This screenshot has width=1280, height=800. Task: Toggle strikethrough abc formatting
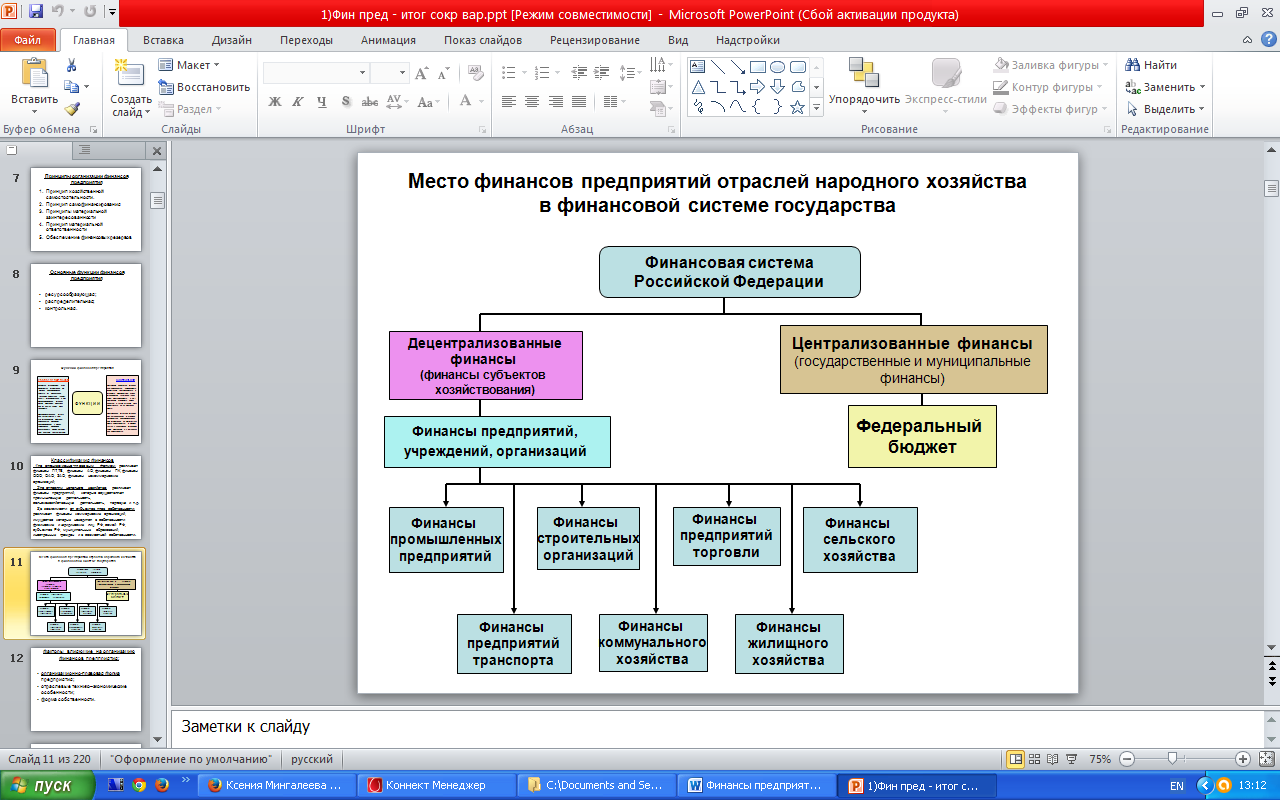coord(369,101)
